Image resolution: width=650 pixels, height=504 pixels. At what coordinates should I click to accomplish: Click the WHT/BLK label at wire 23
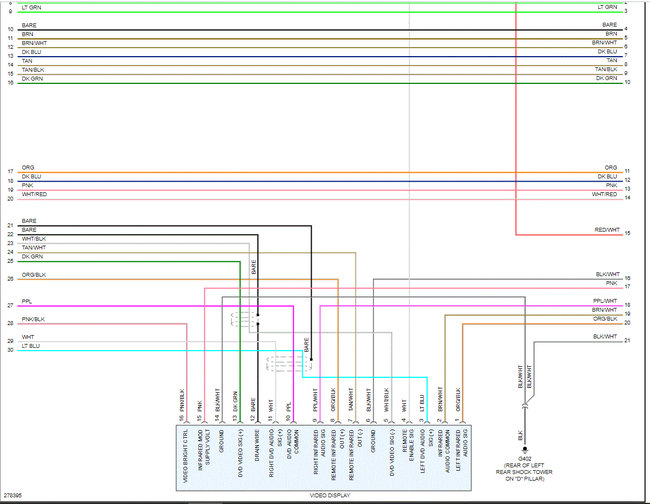coord(34,239)
